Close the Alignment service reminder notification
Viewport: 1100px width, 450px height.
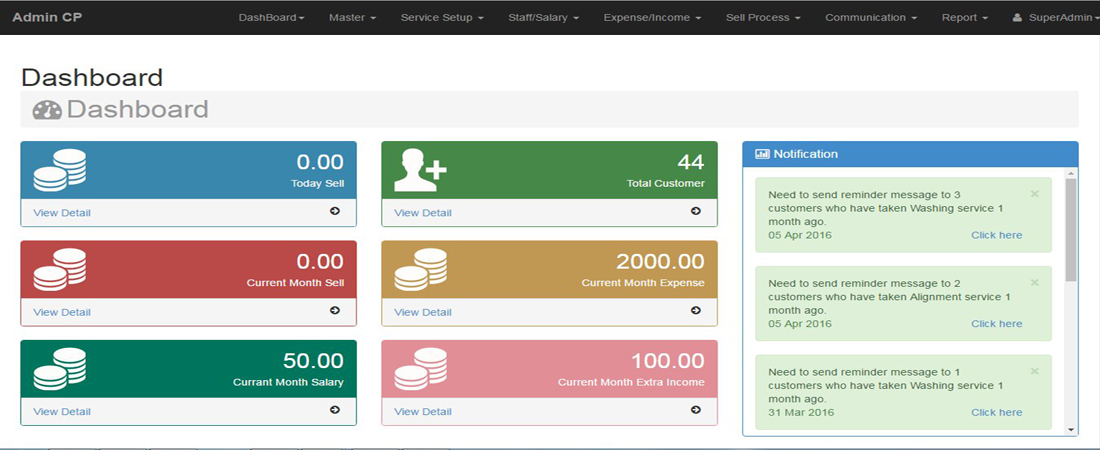pos(1035,283)
